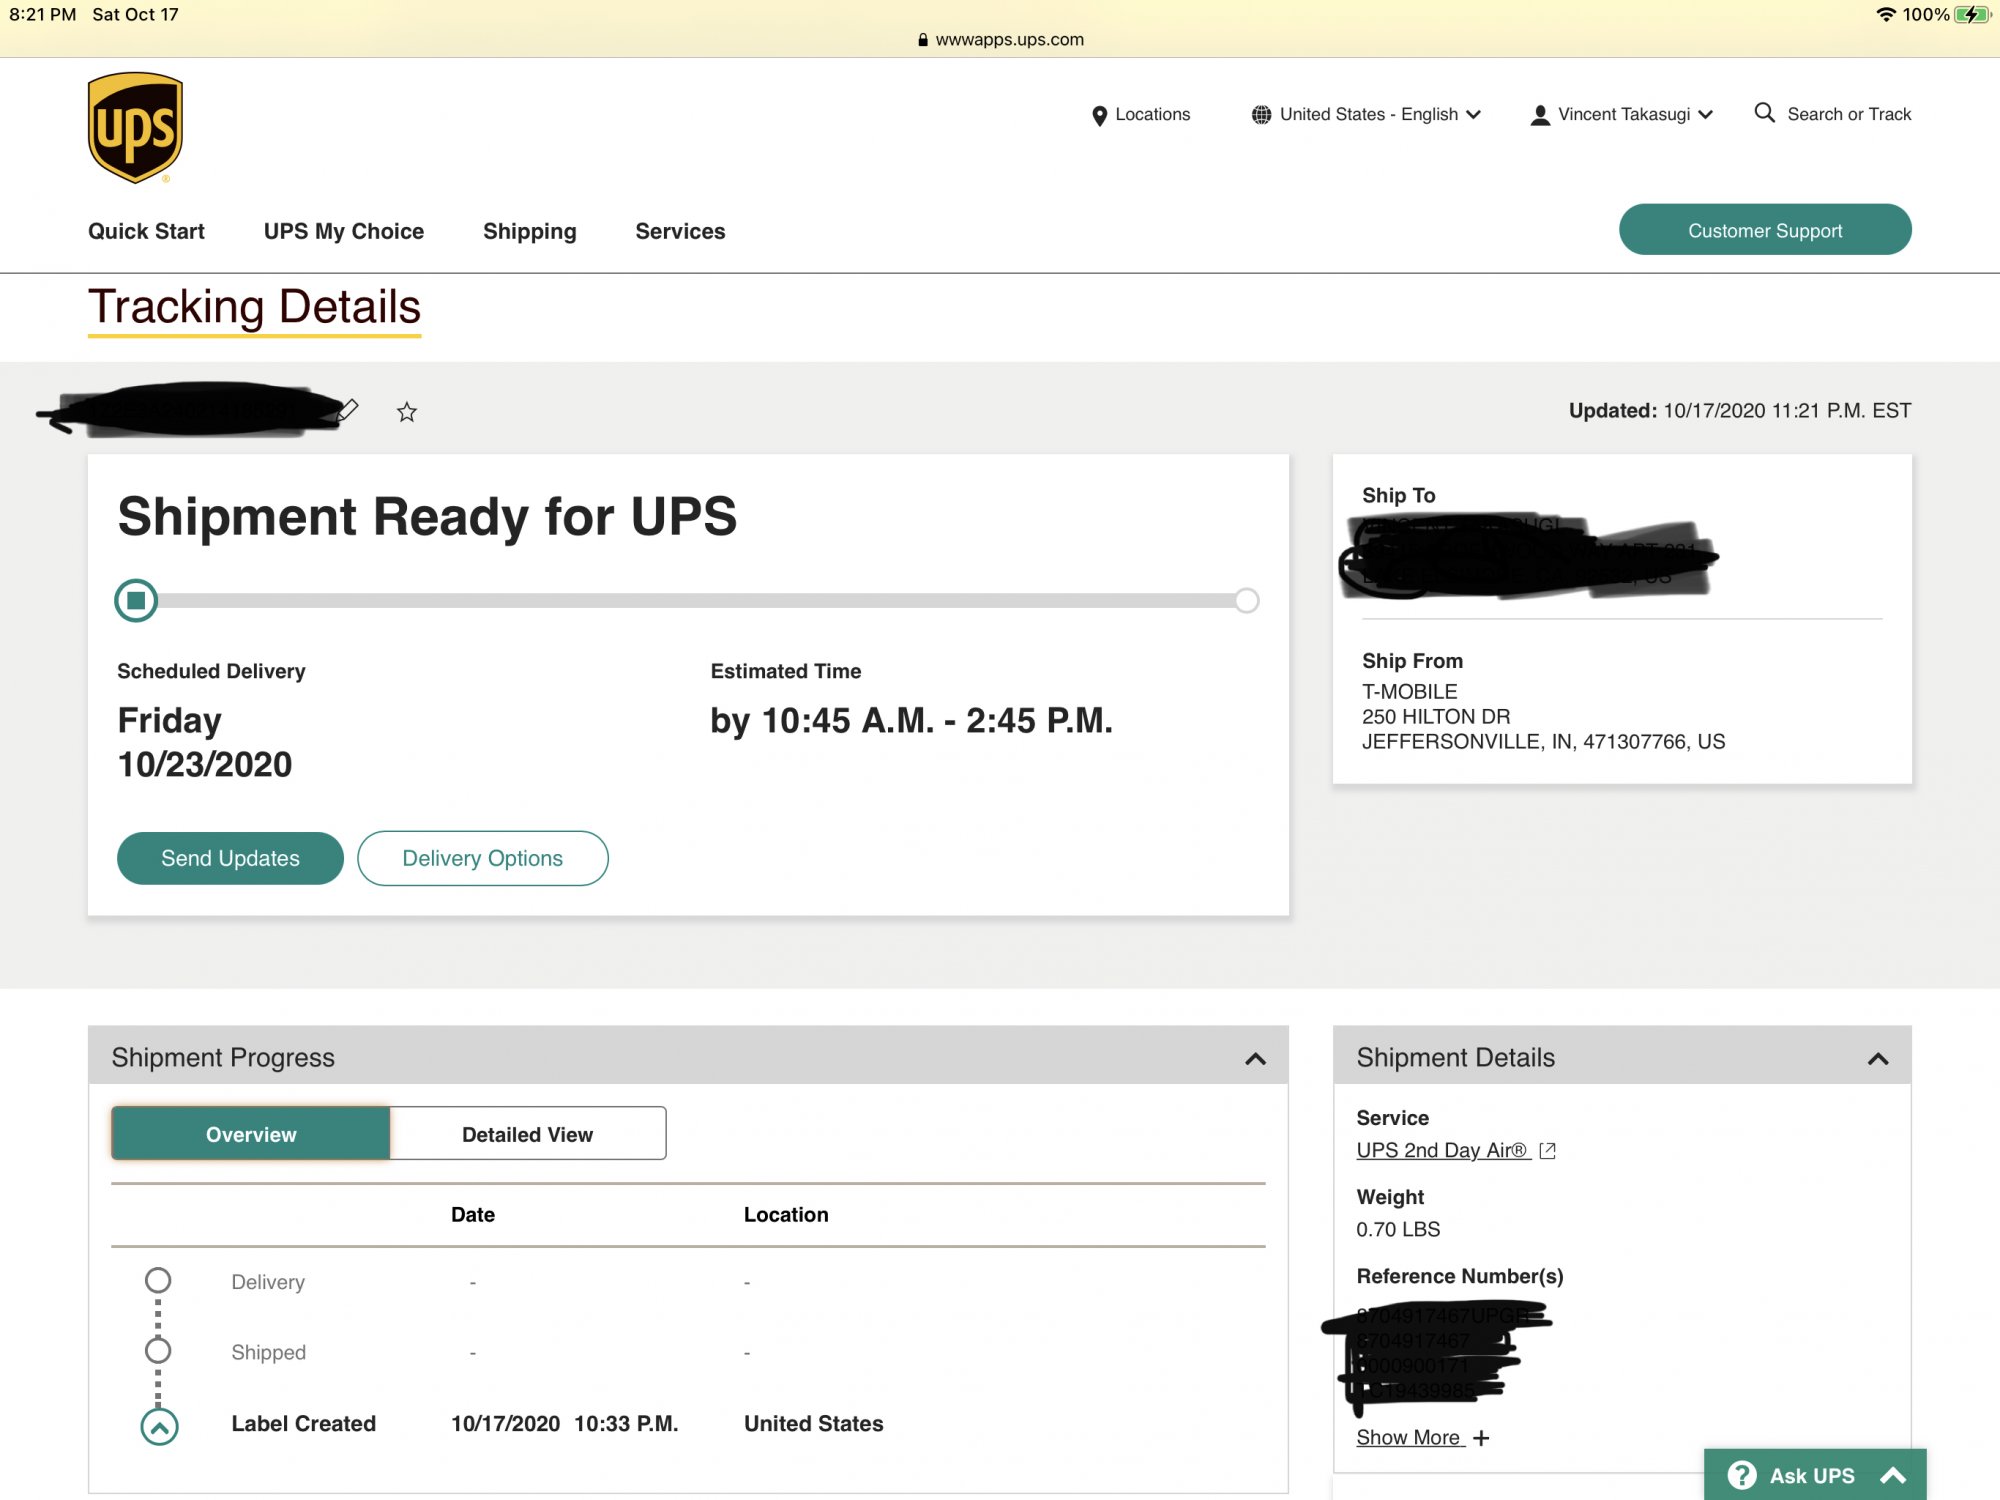Open UPS 2nd Day Air external link icon
The height and width of the screenshot is (1500, 2000).
coord(1547,1150)
